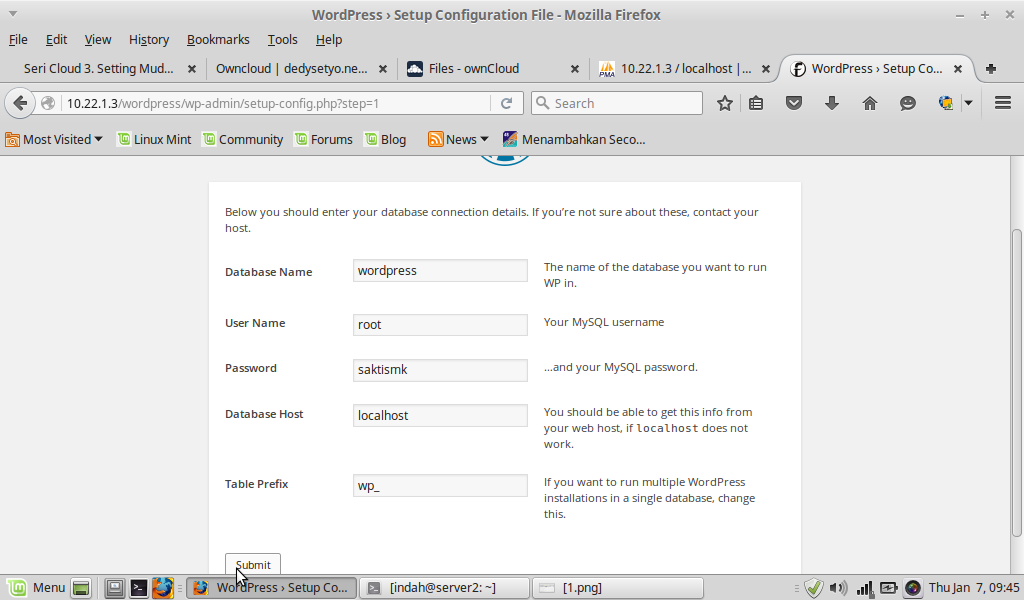Open the Pocket icon in toolbar
1024x600 pixels.
point(793,103)
